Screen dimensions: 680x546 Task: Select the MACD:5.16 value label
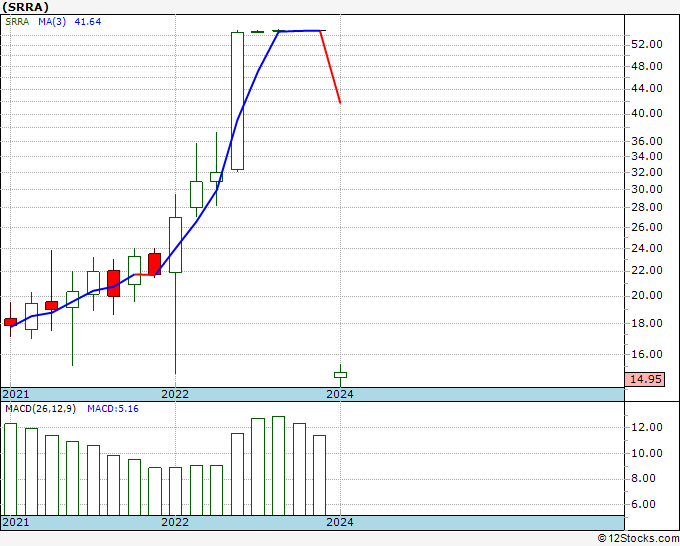point(113,409)
